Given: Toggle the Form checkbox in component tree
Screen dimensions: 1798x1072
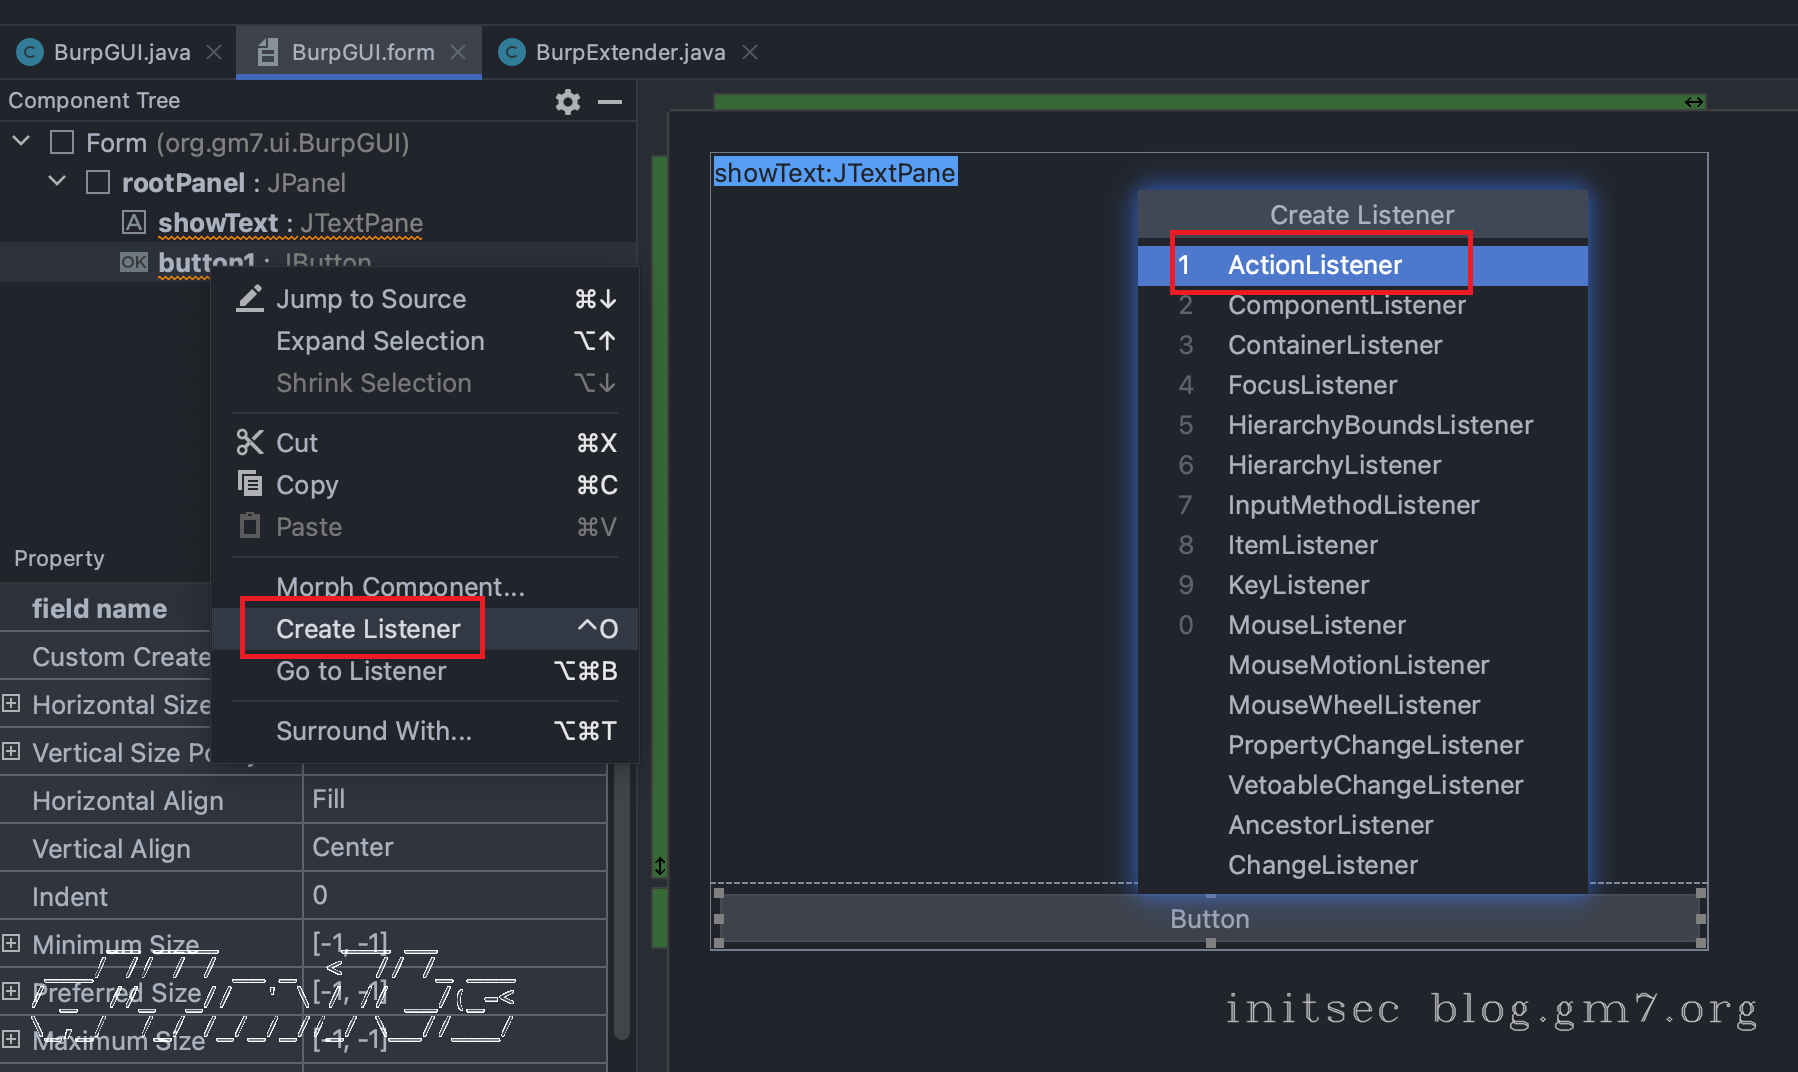Looking at the screenshot, I should coord(62,143).
